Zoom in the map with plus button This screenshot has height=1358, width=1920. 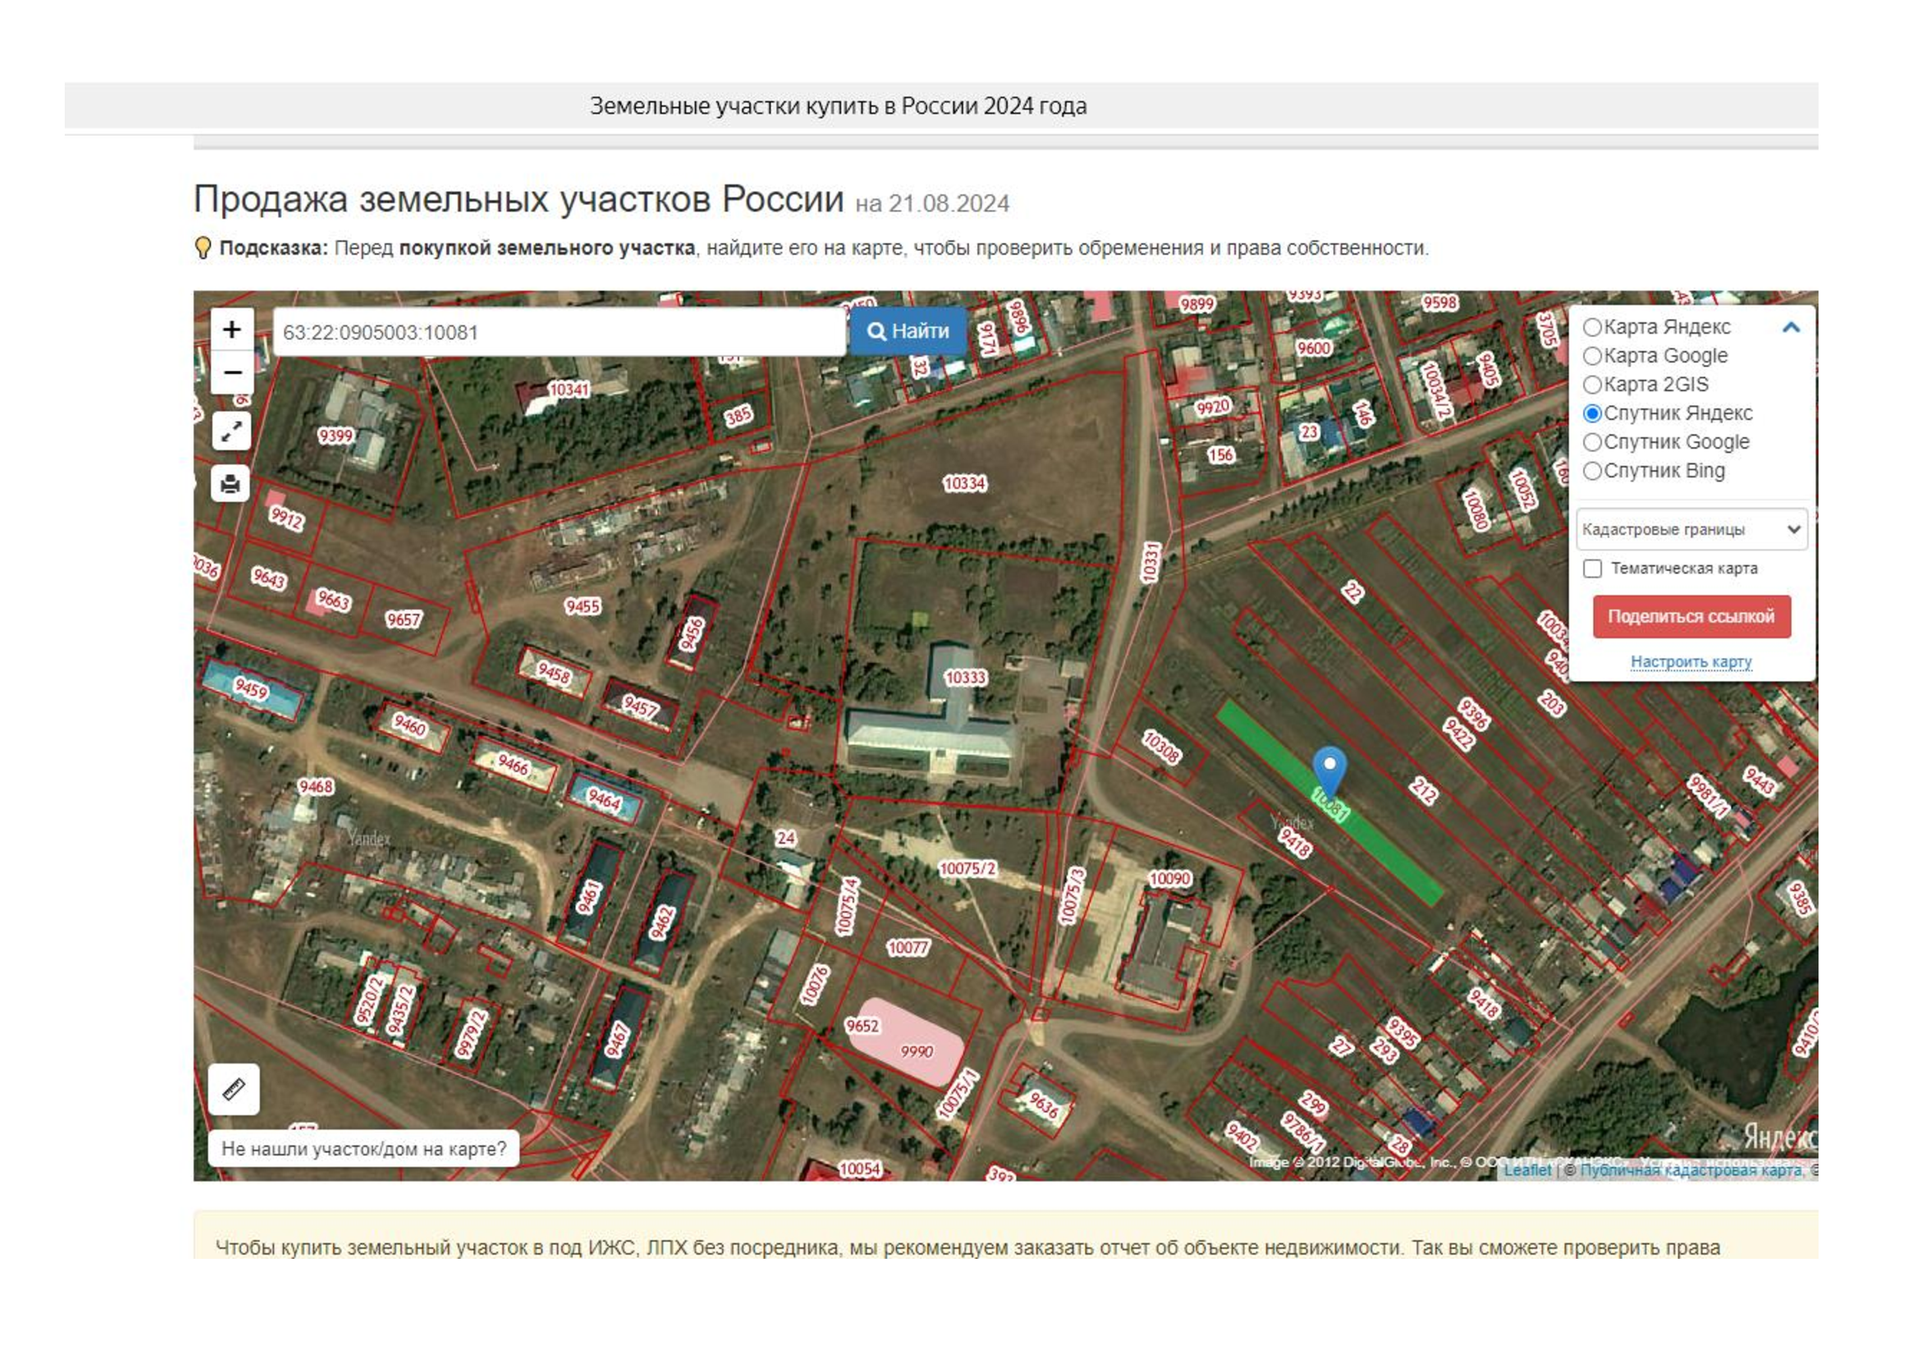click(232, 330)
